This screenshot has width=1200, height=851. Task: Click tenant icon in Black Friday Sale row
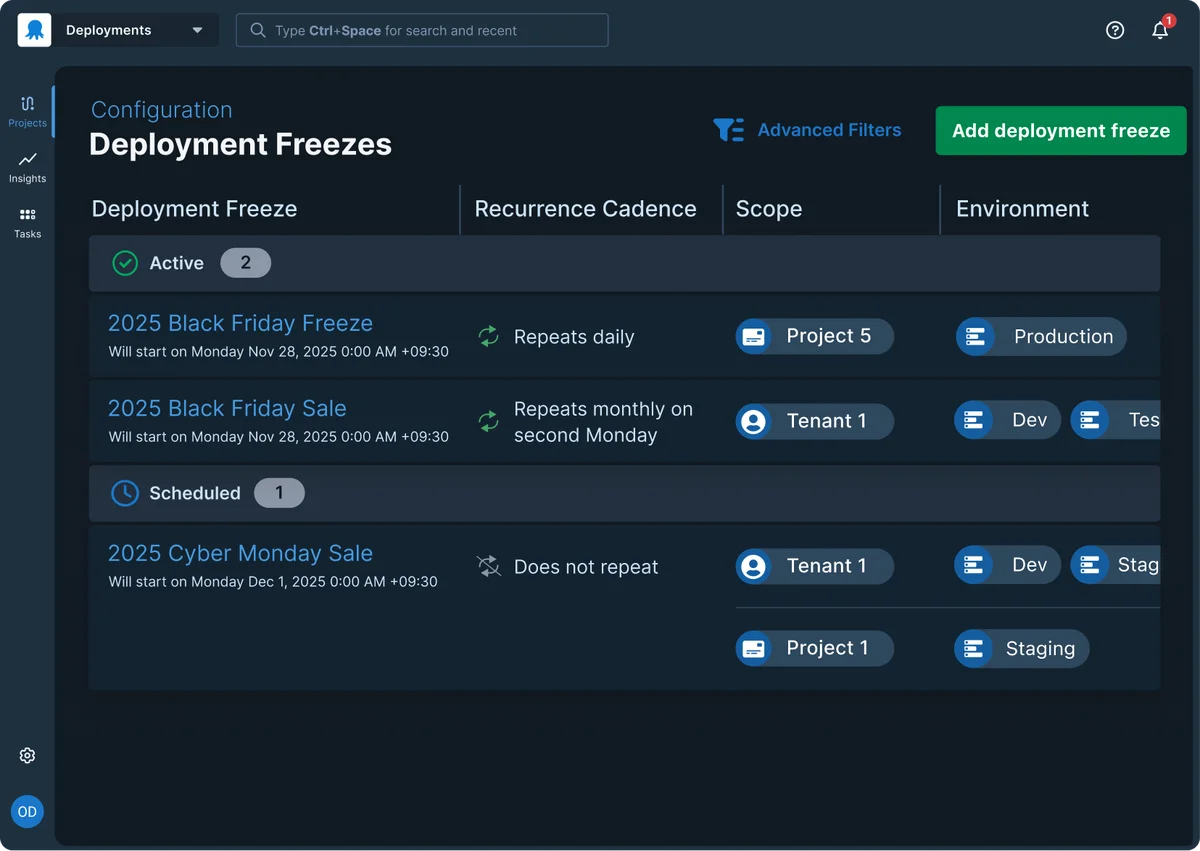coord(754,421)
